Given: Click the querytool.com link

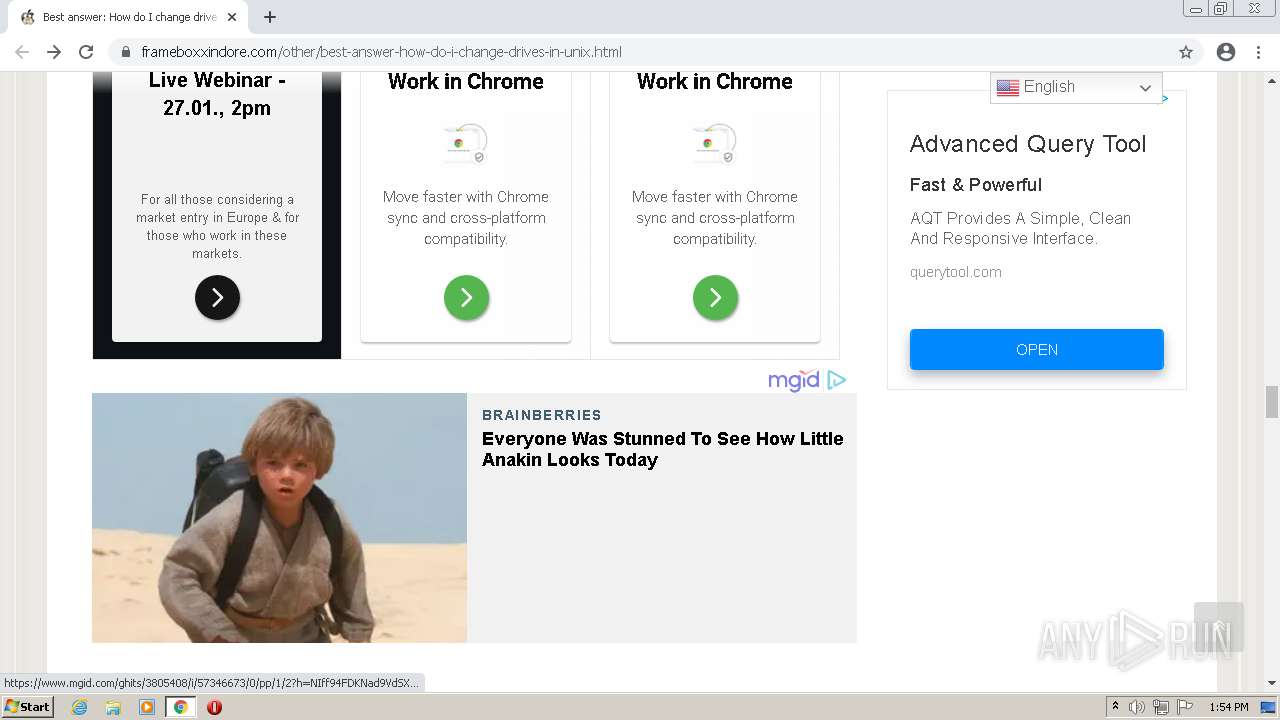Looking at the screenshot, I should click(955, 272).
